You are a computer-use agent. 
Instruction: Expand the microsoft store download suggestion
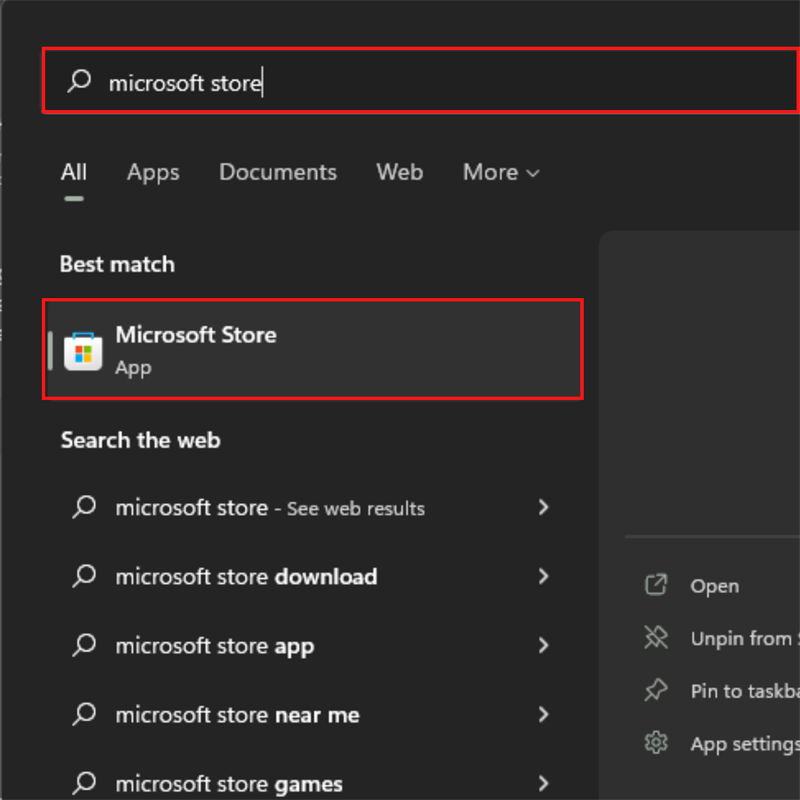(543, 576)
